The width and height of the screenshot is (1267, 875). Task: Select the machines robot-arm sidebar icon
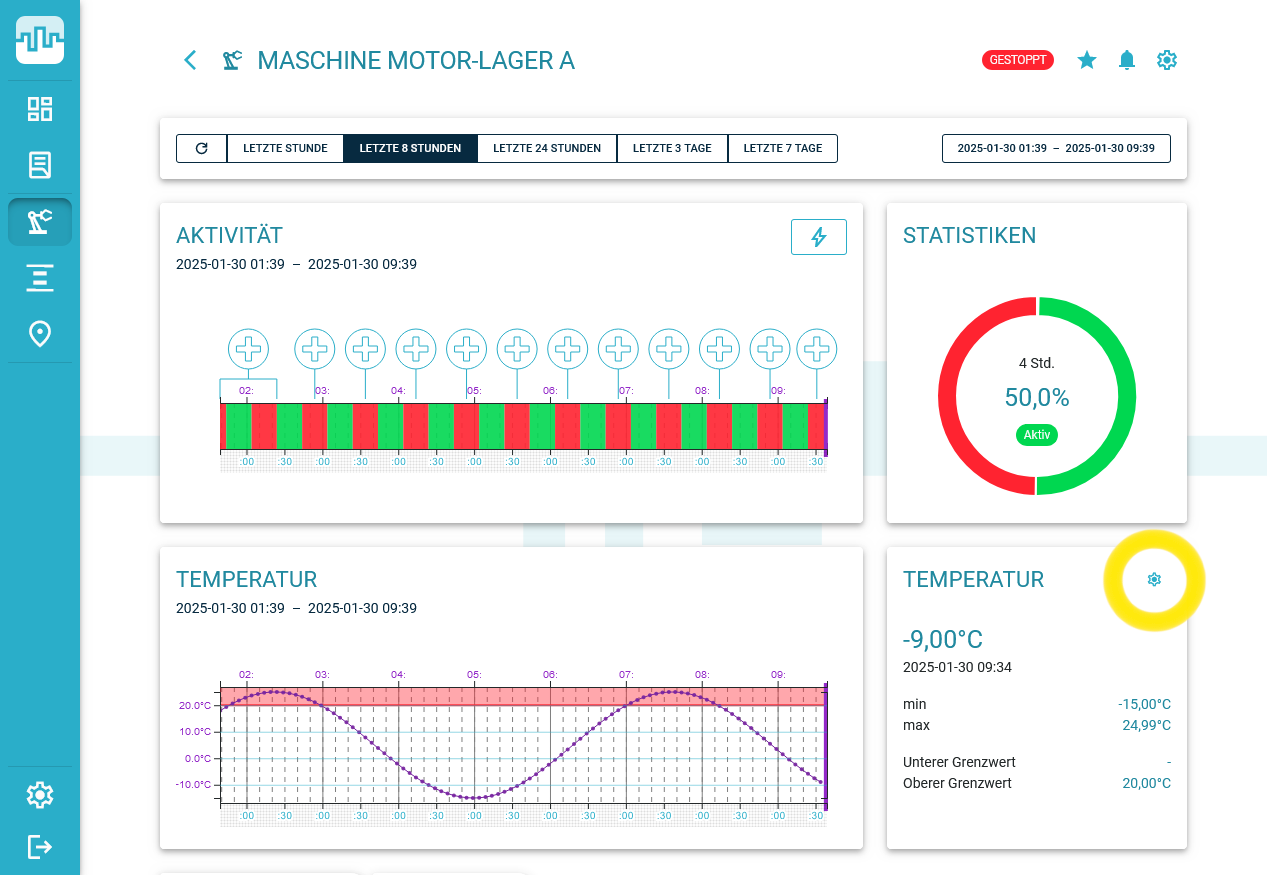(40, 222)
